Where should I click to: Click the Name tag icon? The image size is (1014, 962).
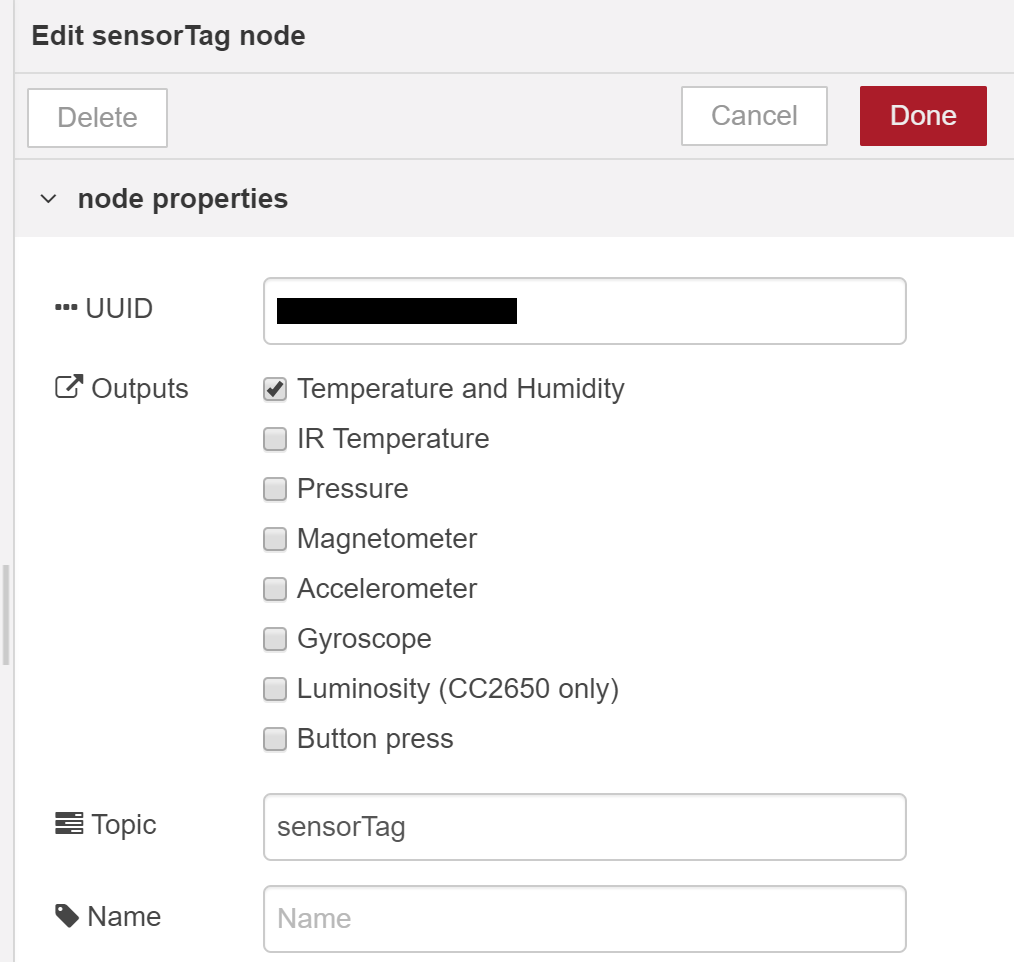[67, 916]
